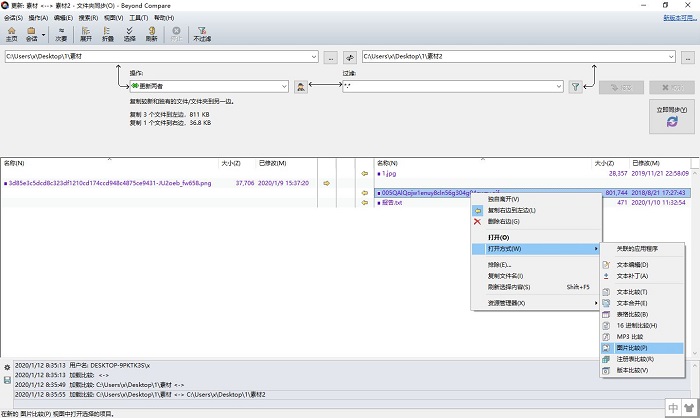Select the 报告.txt file in right pane

(x=390, y=203)
